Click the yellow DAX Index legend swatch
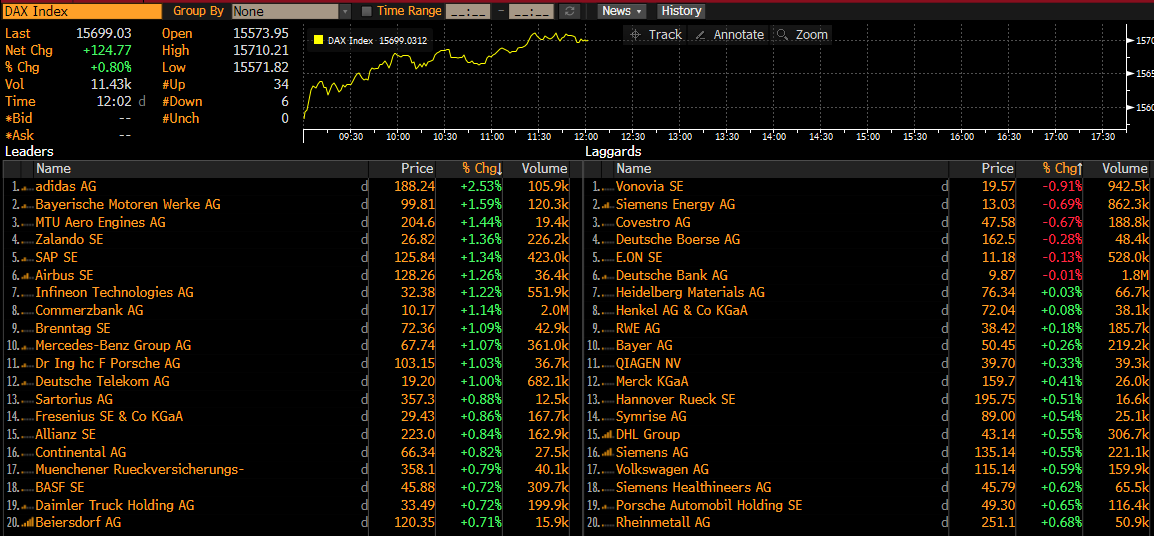The width and height of the screenshot is (1154, 536). point(319,40)
